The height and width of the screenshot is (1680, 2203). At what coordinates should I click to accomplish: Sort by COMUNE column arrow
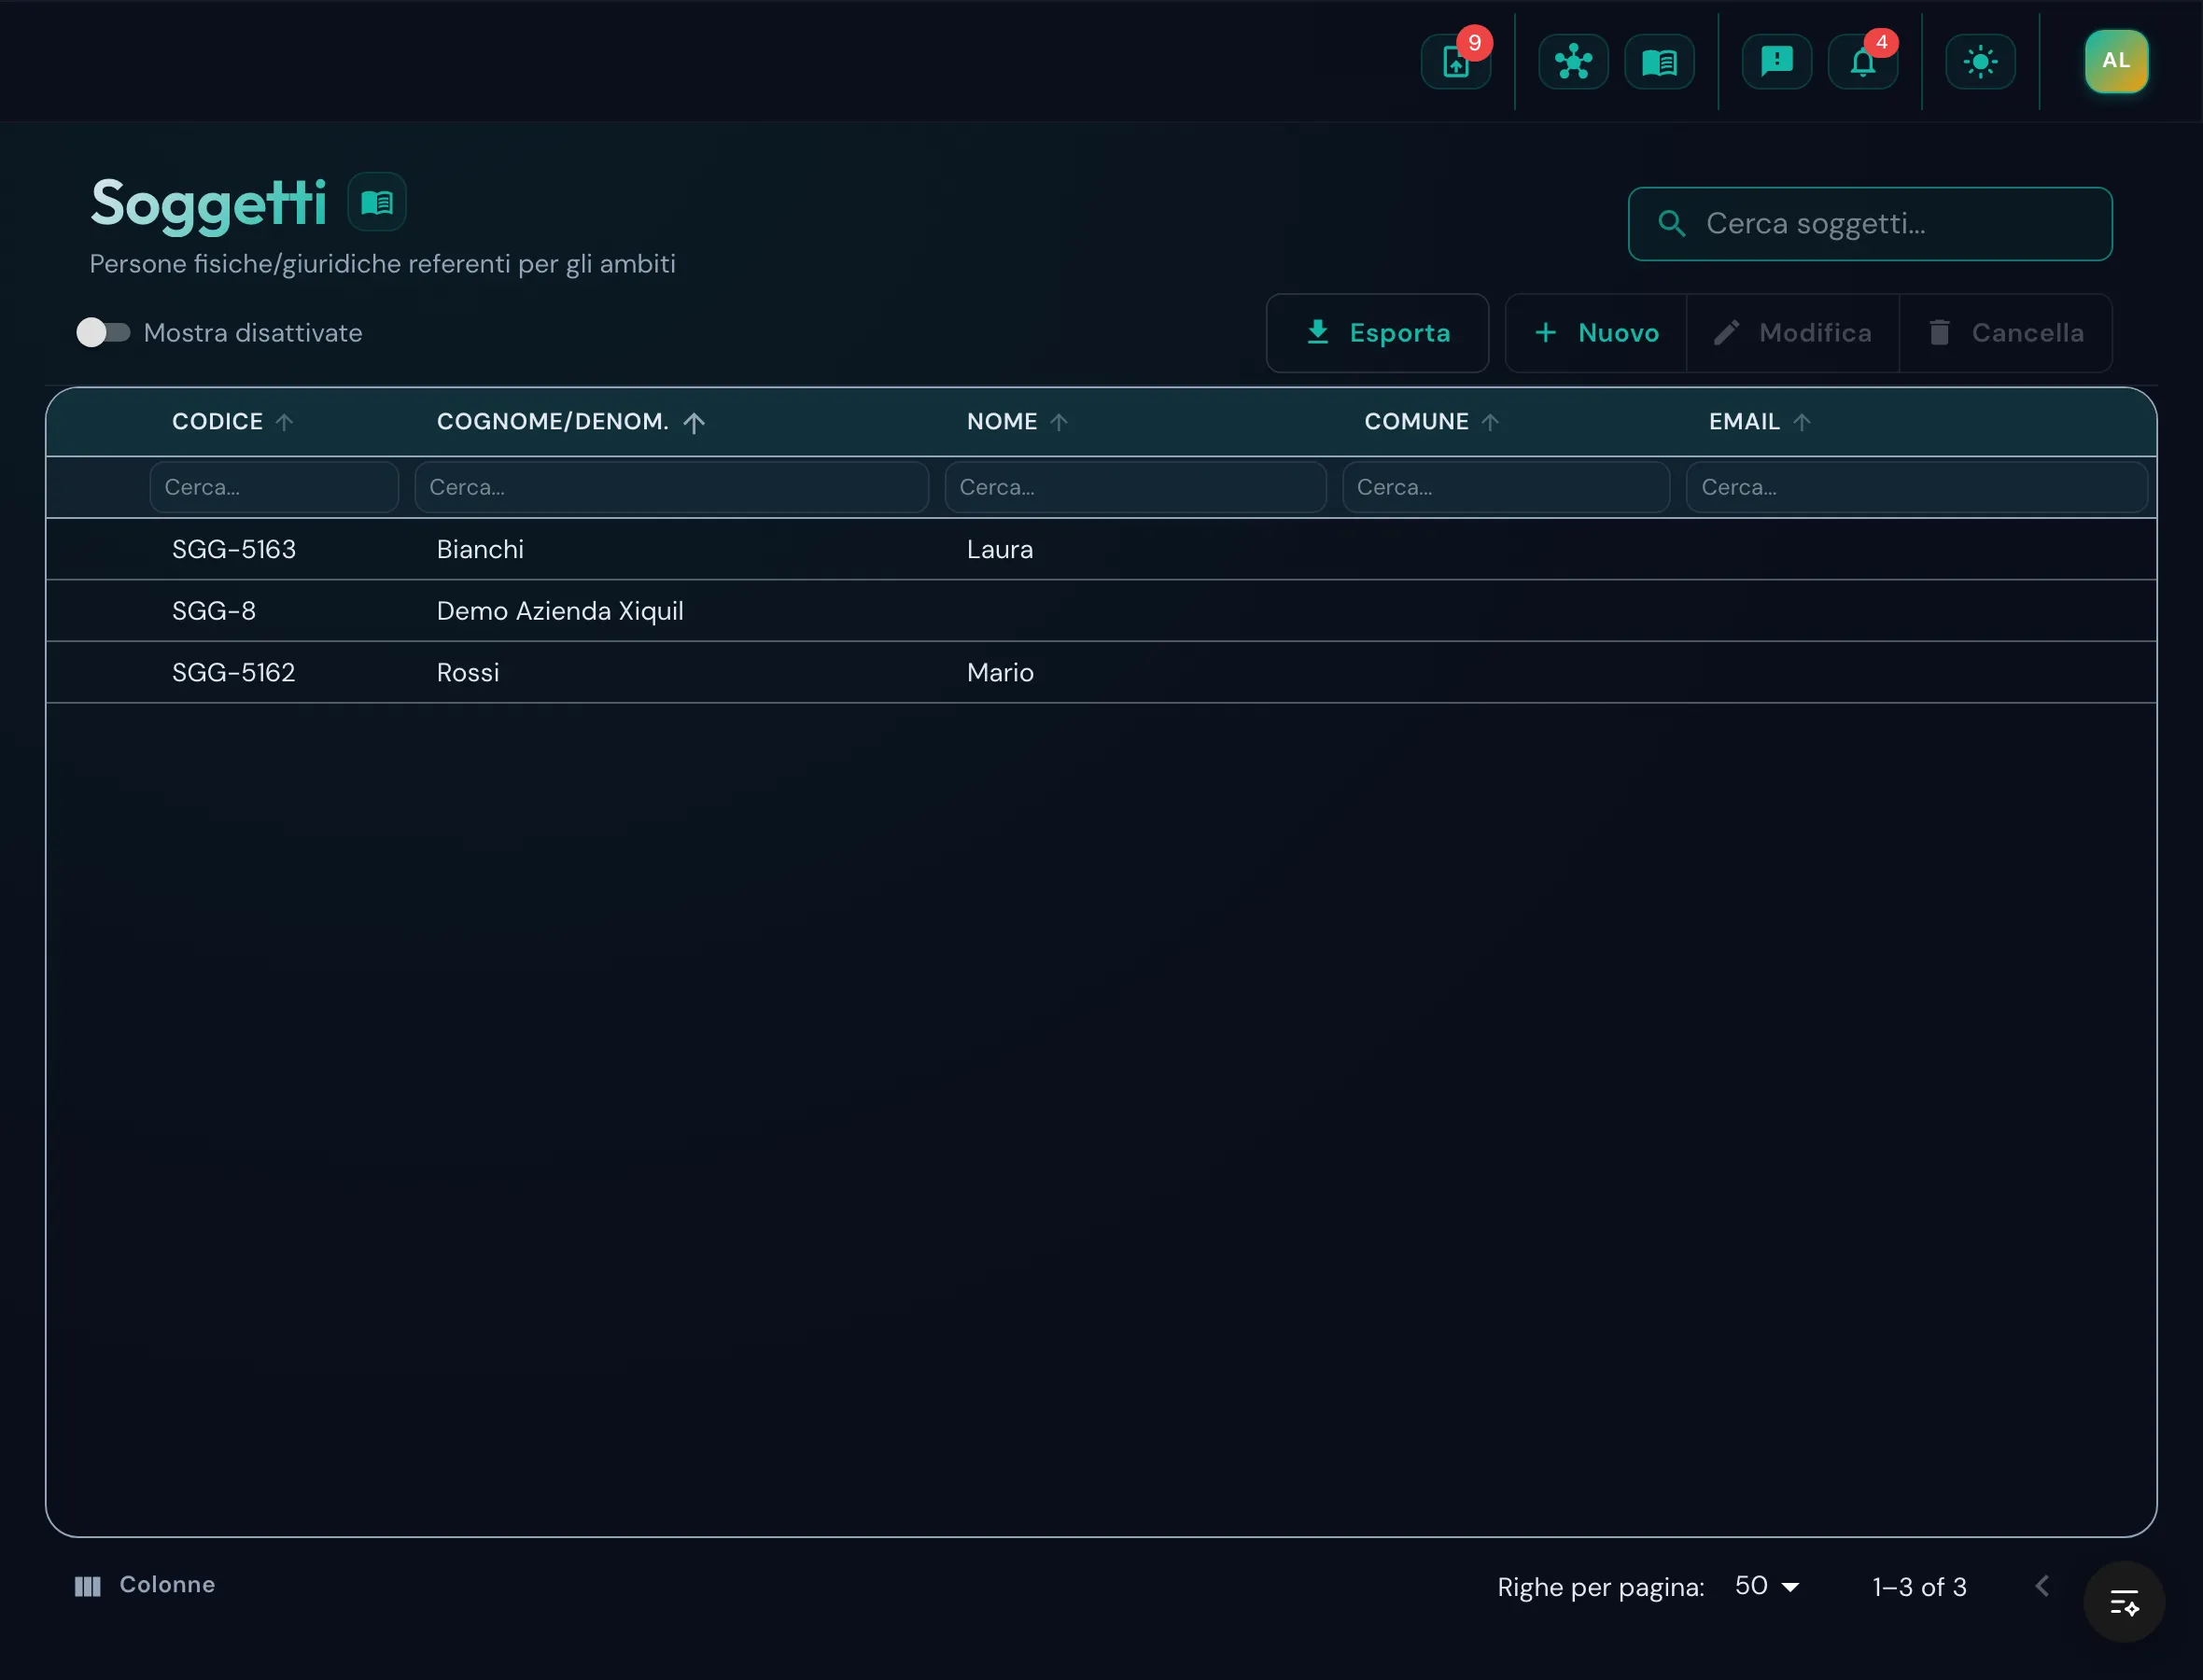tap(1490, 422)
